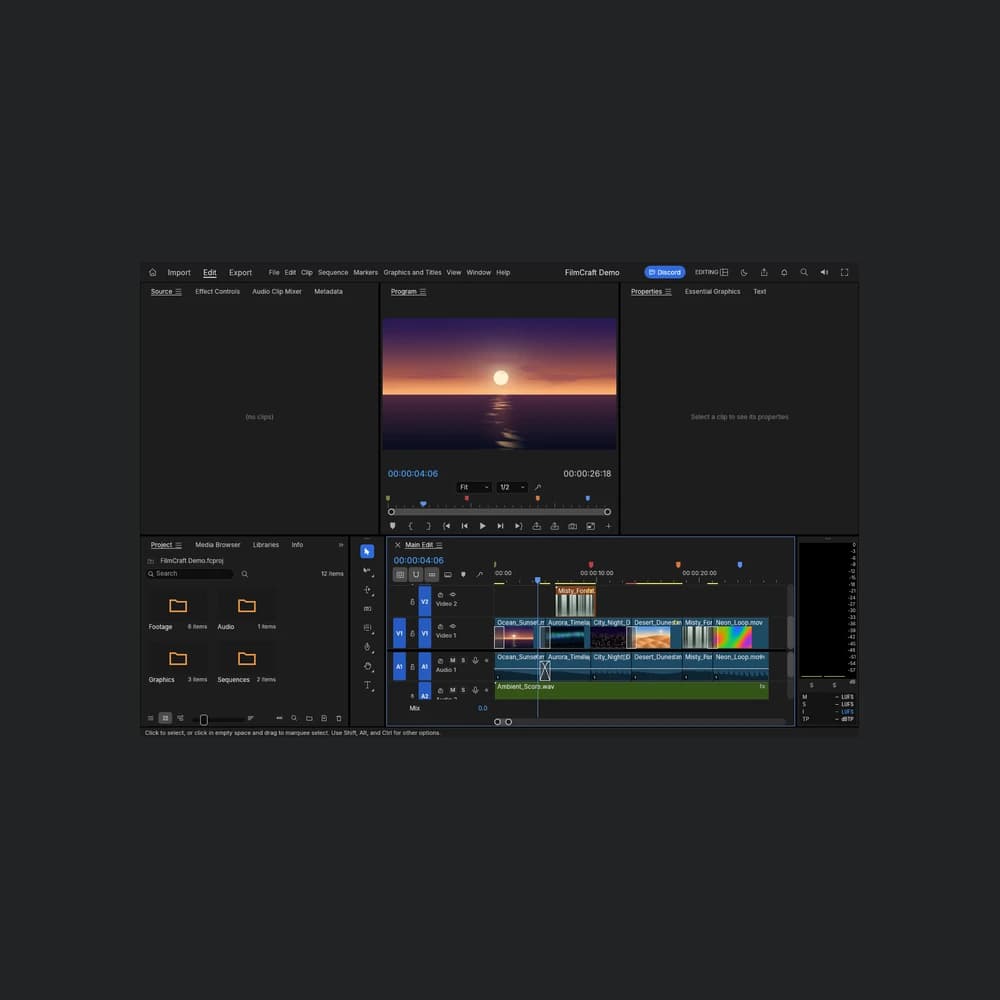Click the Lift button in Program monitor
Image resolution: width=1000 pixels, height=1000 pixels.
click(x=536, y=526)
